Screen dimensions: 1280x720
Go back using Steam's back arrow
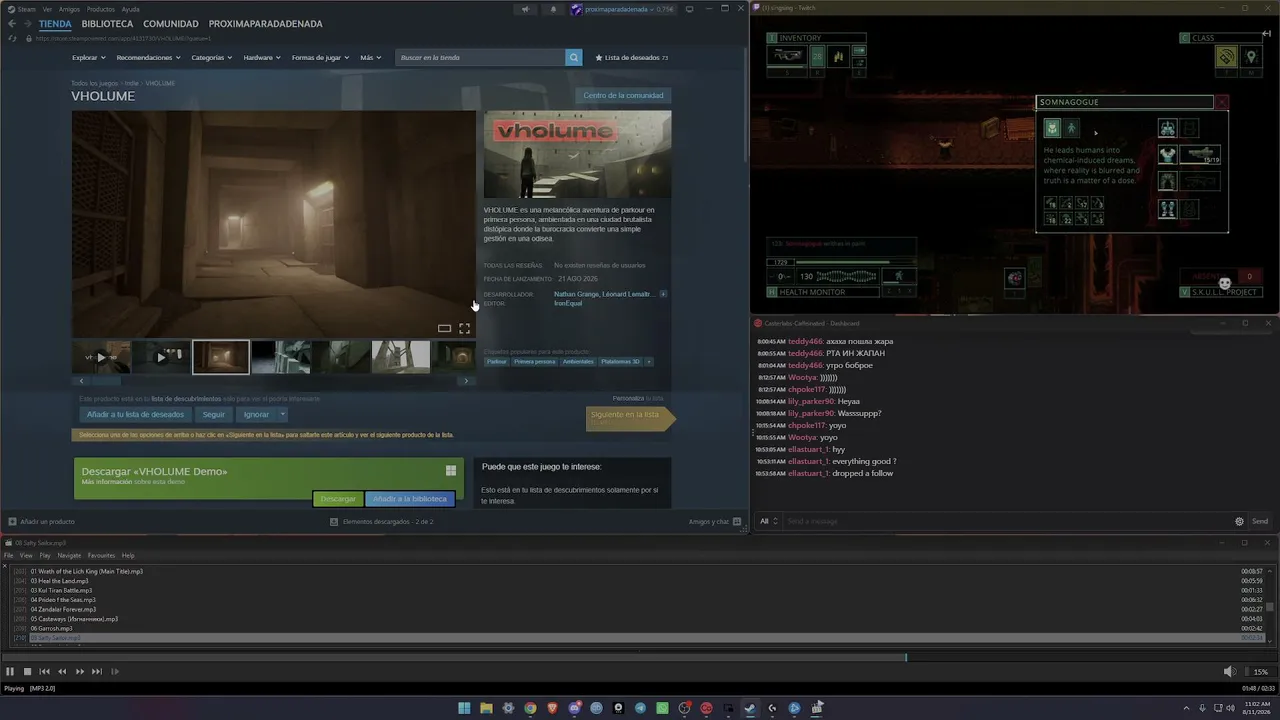[12, 23]
